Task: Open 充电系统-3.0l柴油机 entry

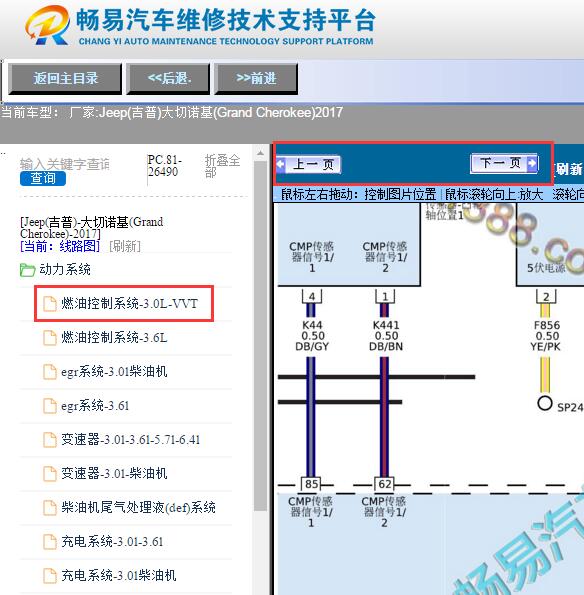Action: coord(119,575)
